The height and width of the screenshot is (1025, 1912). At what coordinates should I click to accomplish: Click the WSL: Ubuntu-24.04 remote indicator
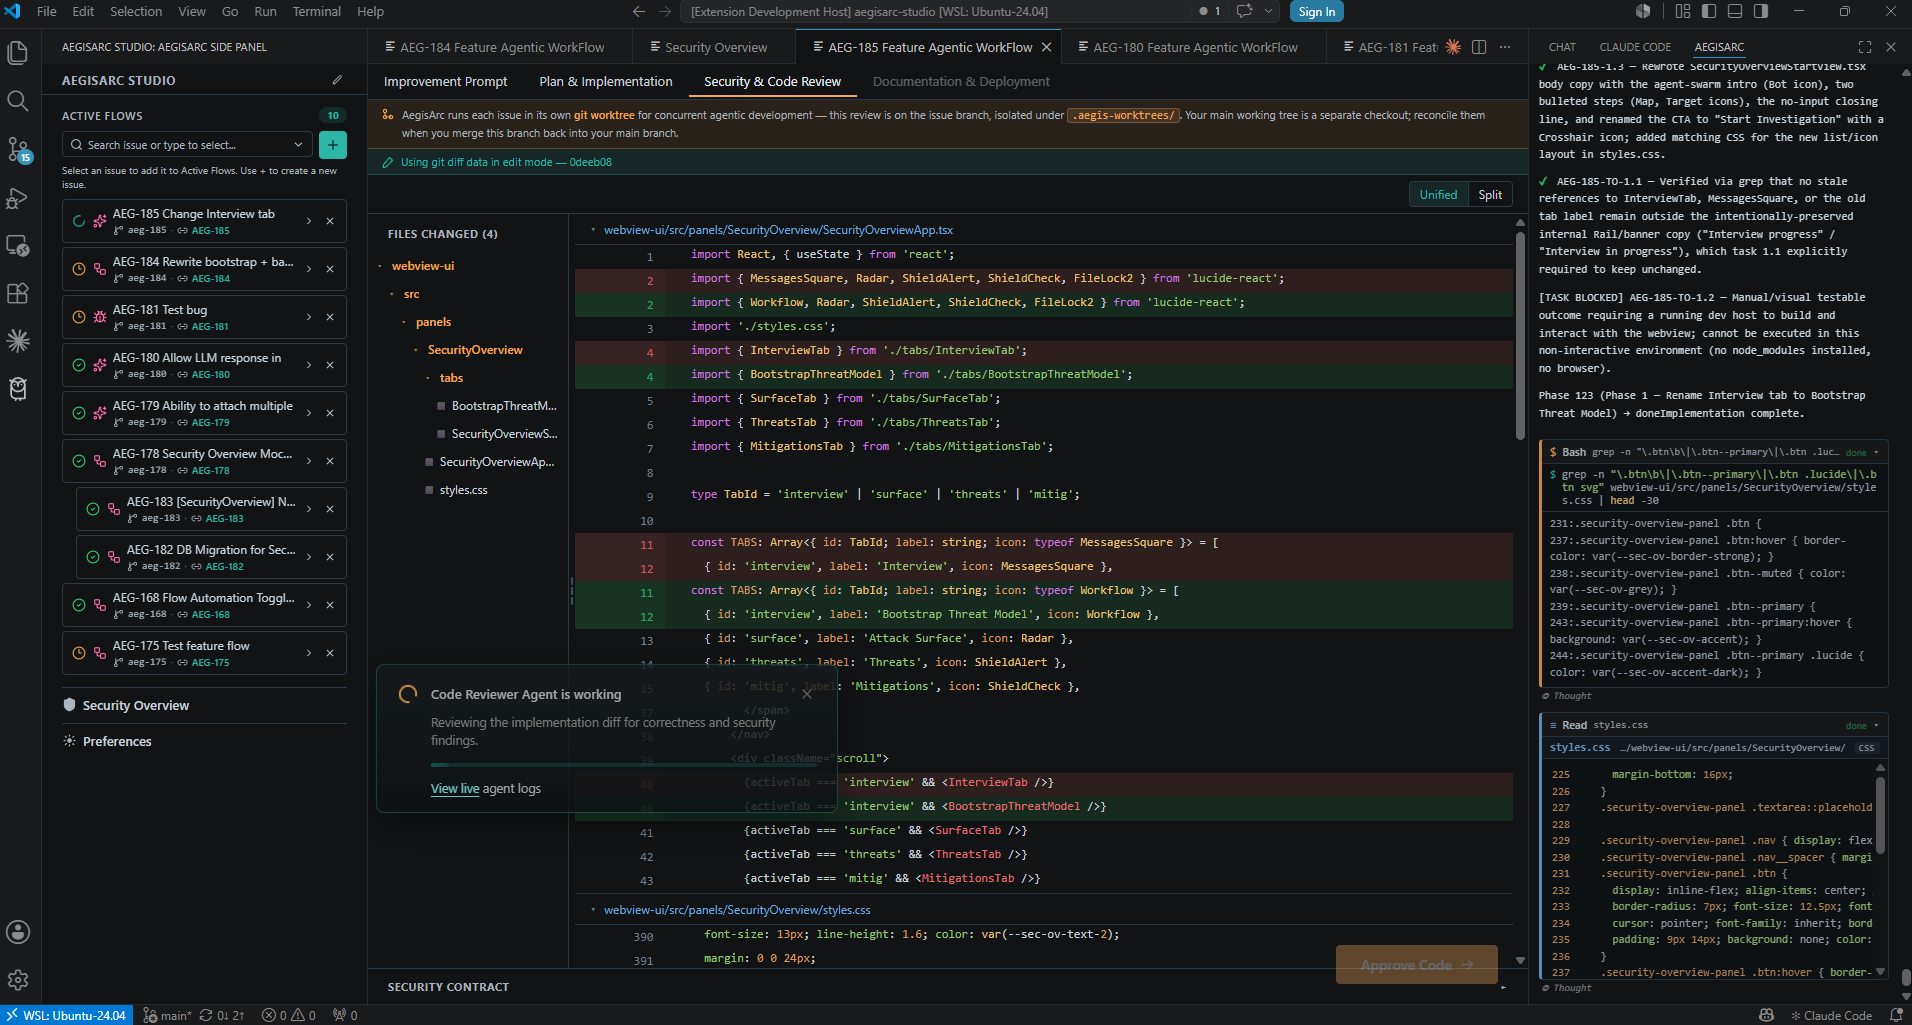click(x=67, y=1015)
